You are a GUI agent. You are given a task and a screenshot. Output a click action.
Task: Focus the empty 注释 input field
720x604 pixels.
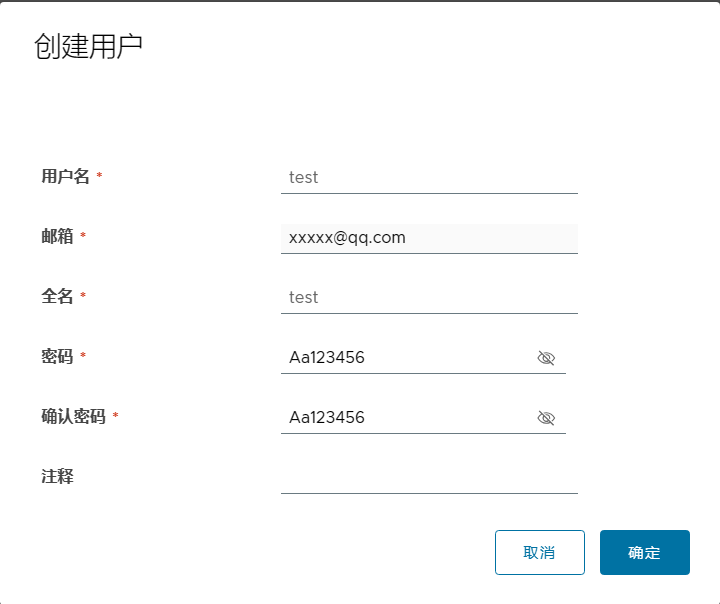click(429, 479)
